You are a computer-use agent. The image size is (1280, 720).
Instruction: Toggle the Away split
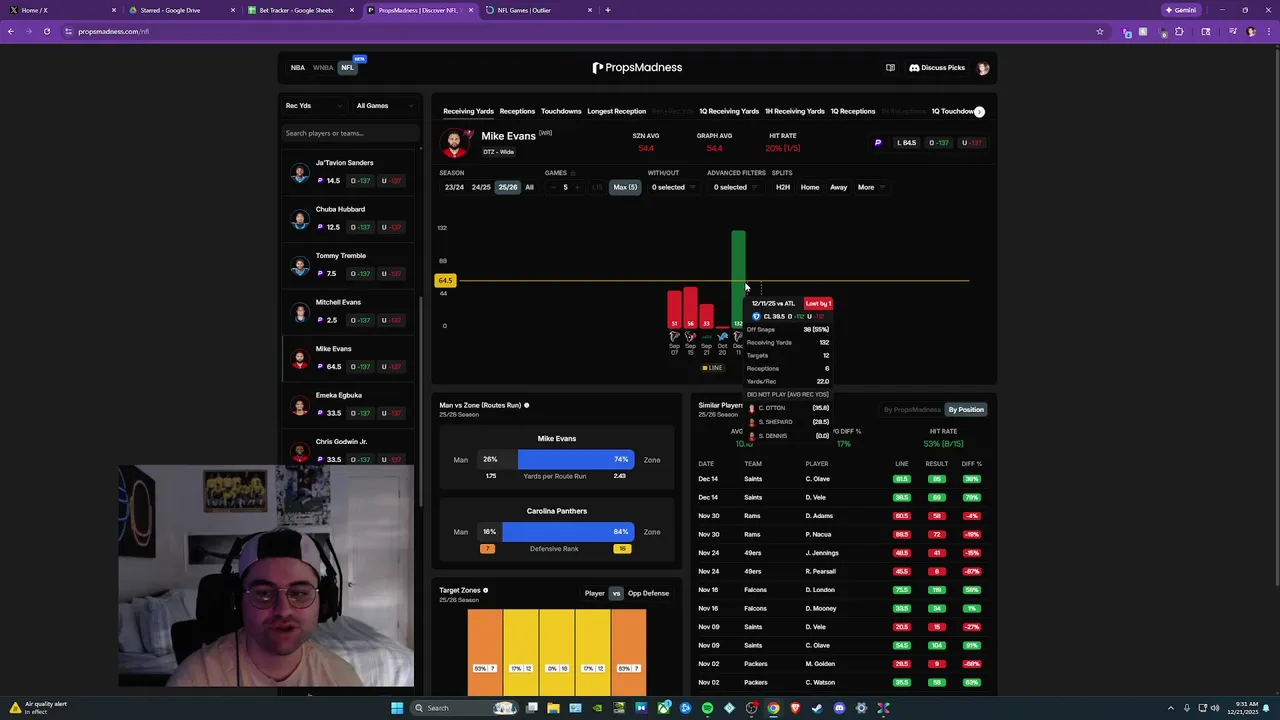coord(838,187)
